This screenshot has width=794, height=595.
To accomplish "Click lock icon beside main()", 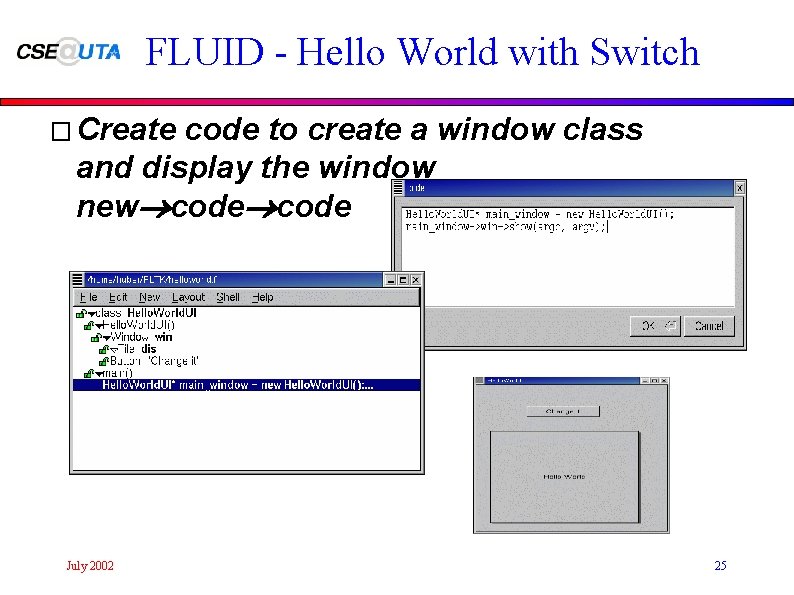I will click(x=89, y=374).
